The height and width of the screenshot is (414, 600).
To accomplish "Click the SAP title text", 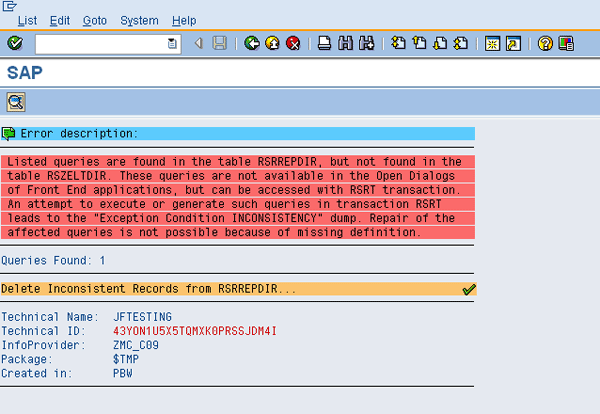I will (x=24, y=73).
